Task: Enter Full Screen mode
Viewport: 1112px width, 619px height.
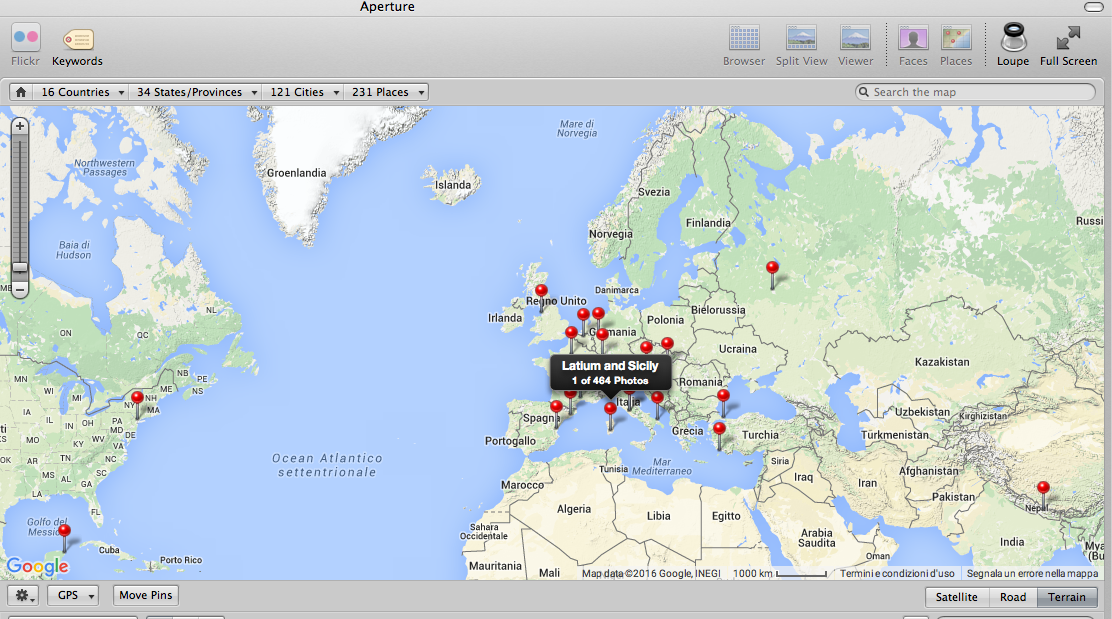Action: pyautogui.click(x=1069, y=45)
